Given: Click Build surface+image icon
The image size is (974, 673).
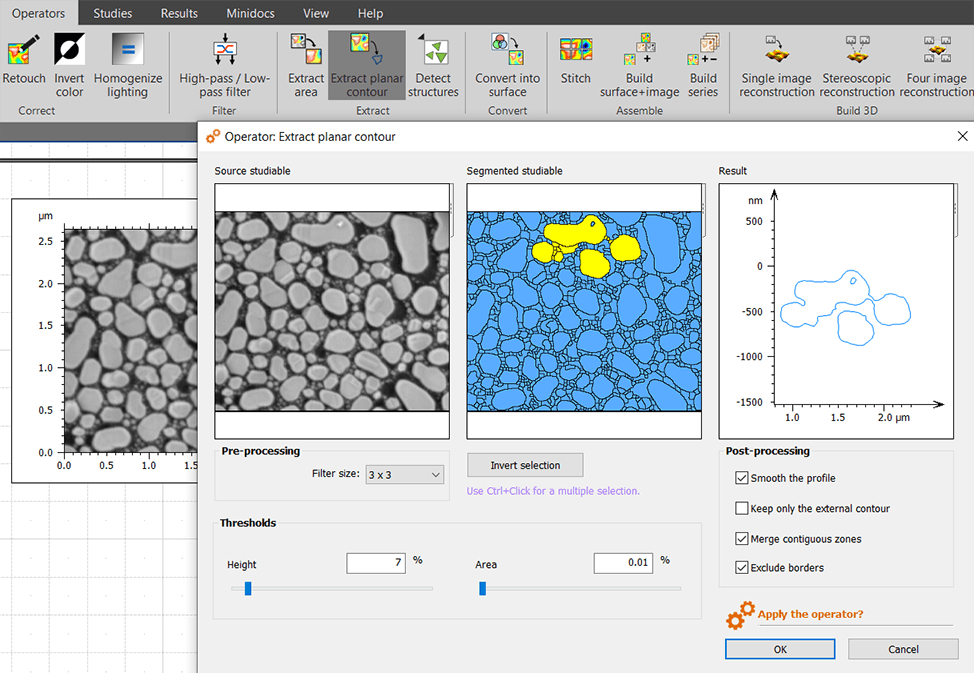Looking at the screenshot, I should coord(640,50).
